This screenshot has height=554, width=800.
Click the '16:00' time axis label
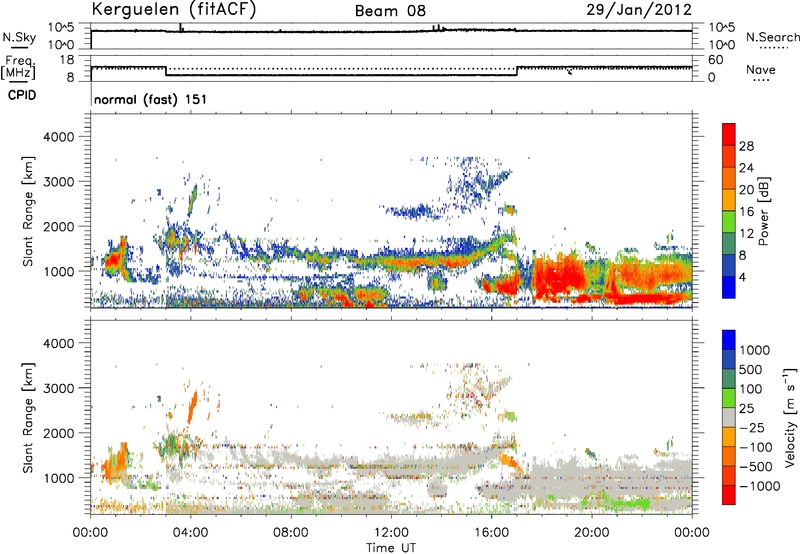pos(491,533)
